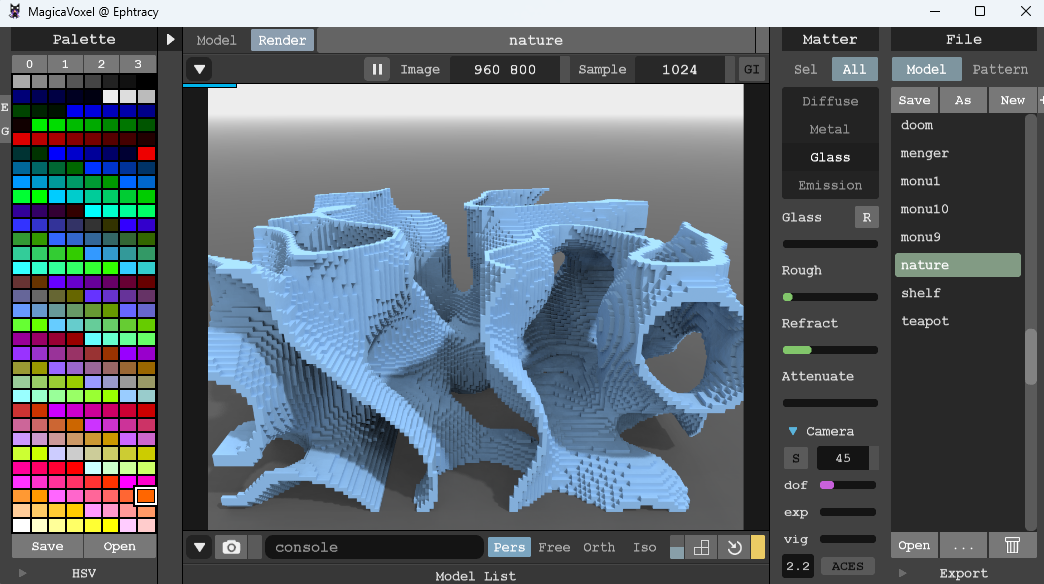Expand panel using arrow beside Palette header

(x=170, y=40)
